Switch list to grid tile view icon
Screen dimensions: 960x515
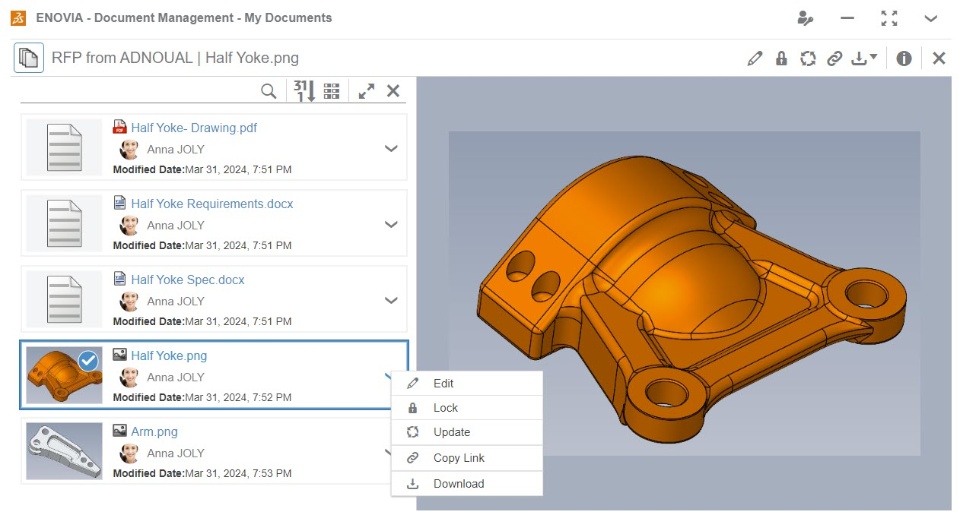[x=331, y=91]
